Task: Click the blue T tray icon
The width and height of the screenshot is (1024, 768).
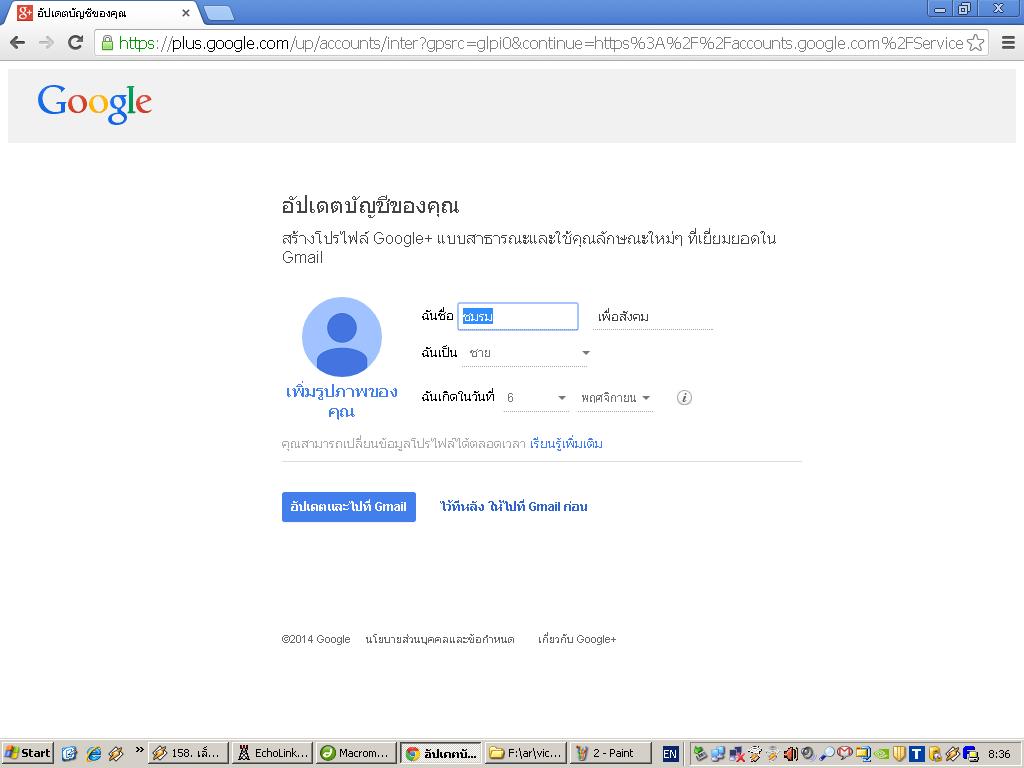Action: (x=916, y=754)
